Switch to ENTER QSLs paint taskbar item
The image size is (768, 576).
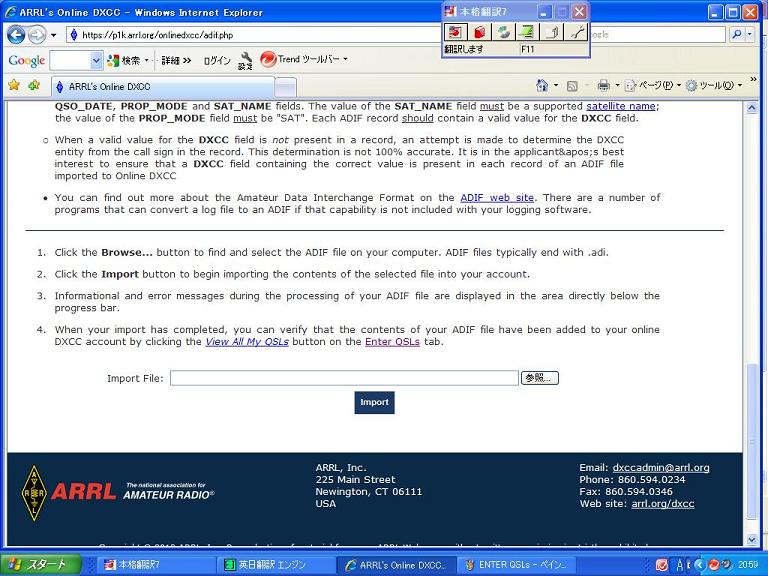click(x=516, y=565)
